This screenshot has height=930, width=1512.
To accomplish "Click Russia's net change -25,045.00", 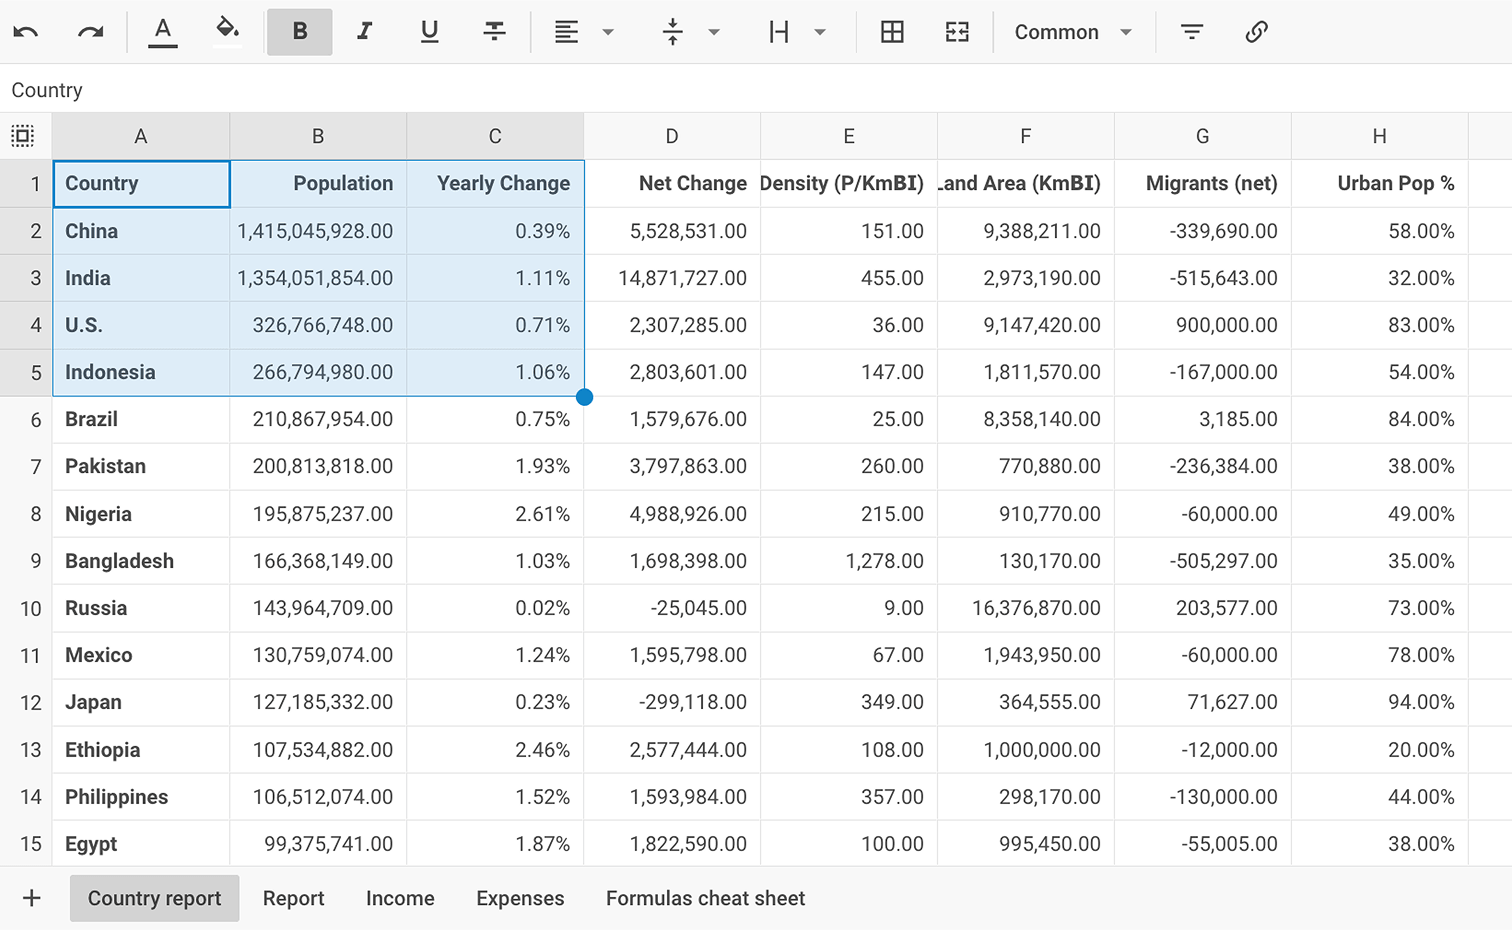I will click(x=673, y=608).
